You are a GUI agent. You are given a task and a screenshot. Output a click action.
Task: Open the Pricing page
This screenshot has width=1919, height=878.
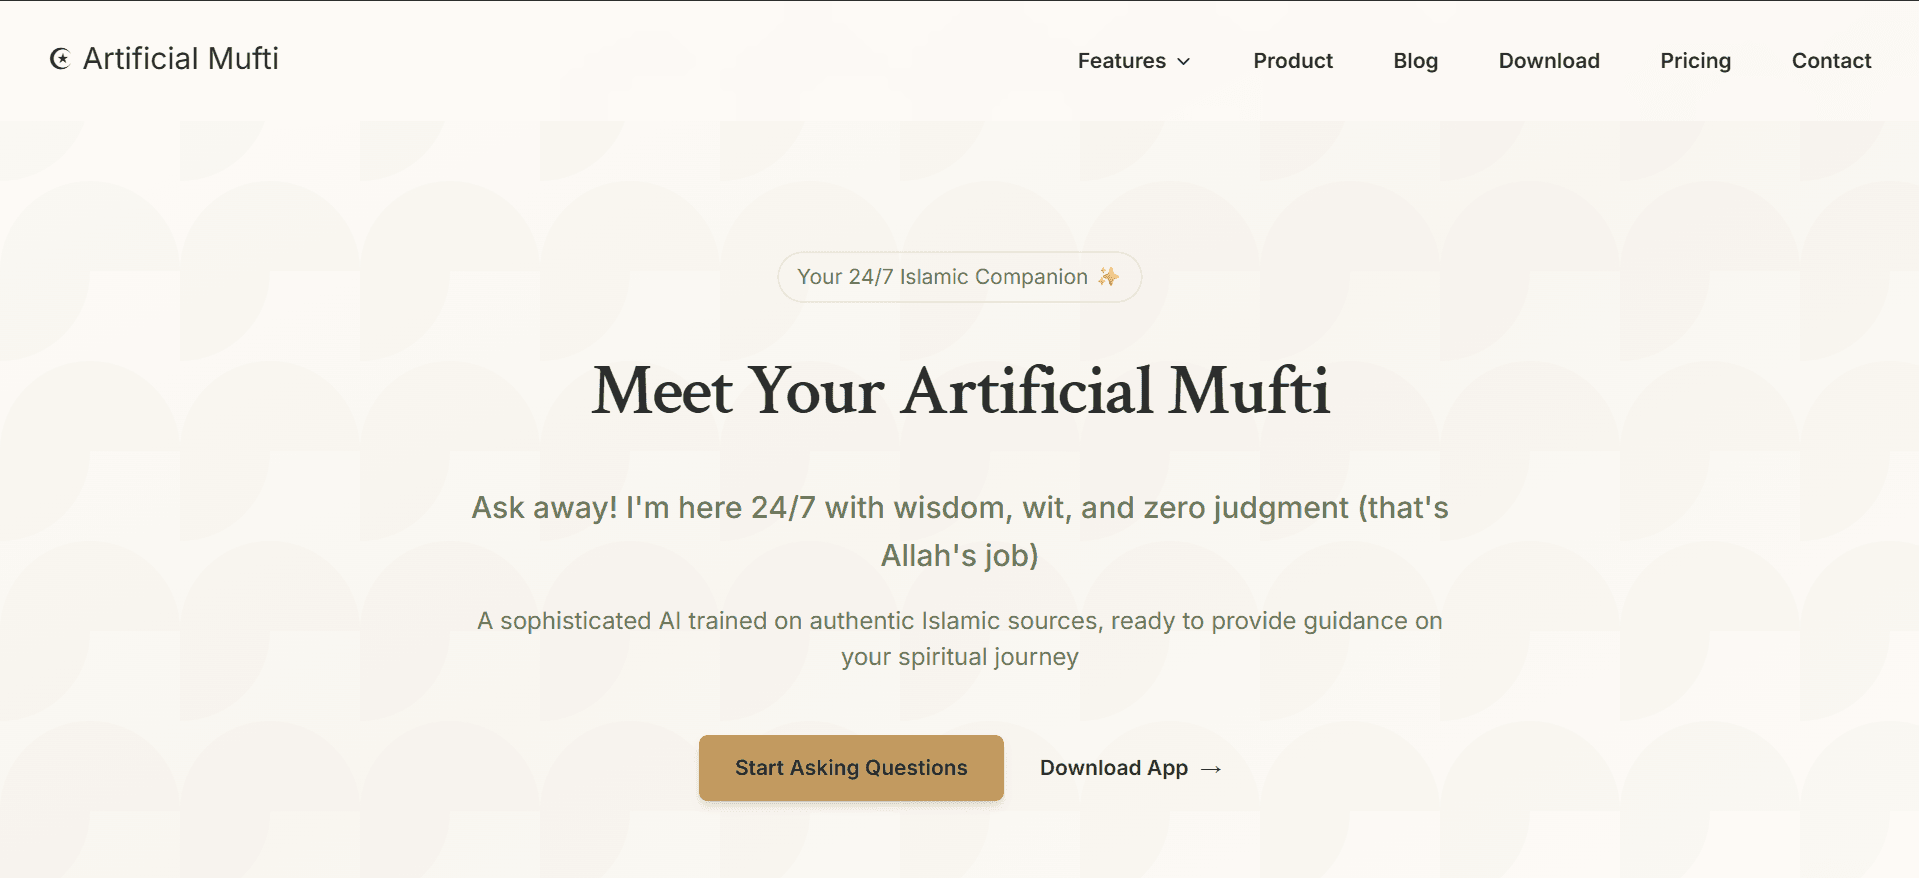(1695, 61)
